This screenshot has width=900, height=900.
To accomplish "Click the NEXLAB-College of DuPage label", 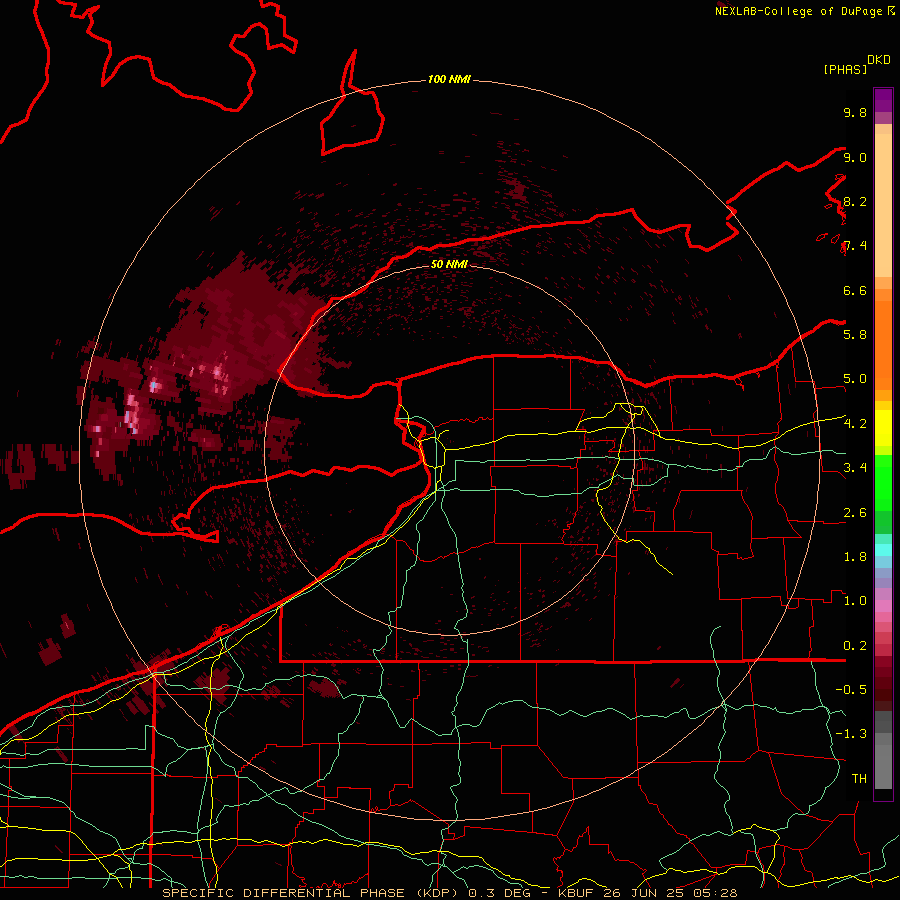I will (800, 11).
